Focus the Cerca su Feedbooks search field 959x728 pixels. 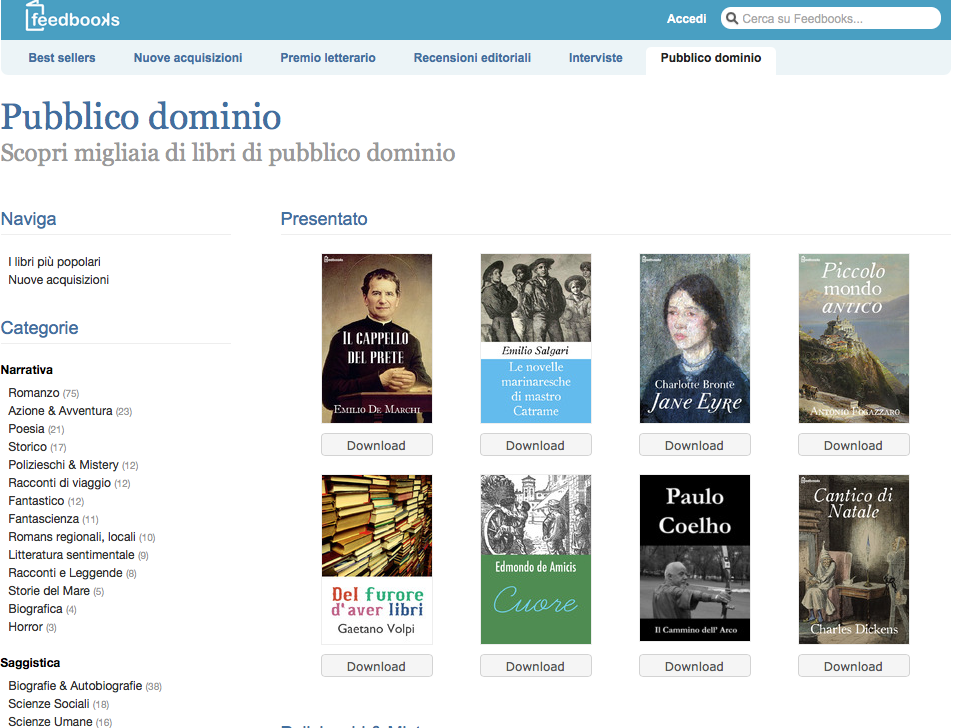[x=831, y=18]
